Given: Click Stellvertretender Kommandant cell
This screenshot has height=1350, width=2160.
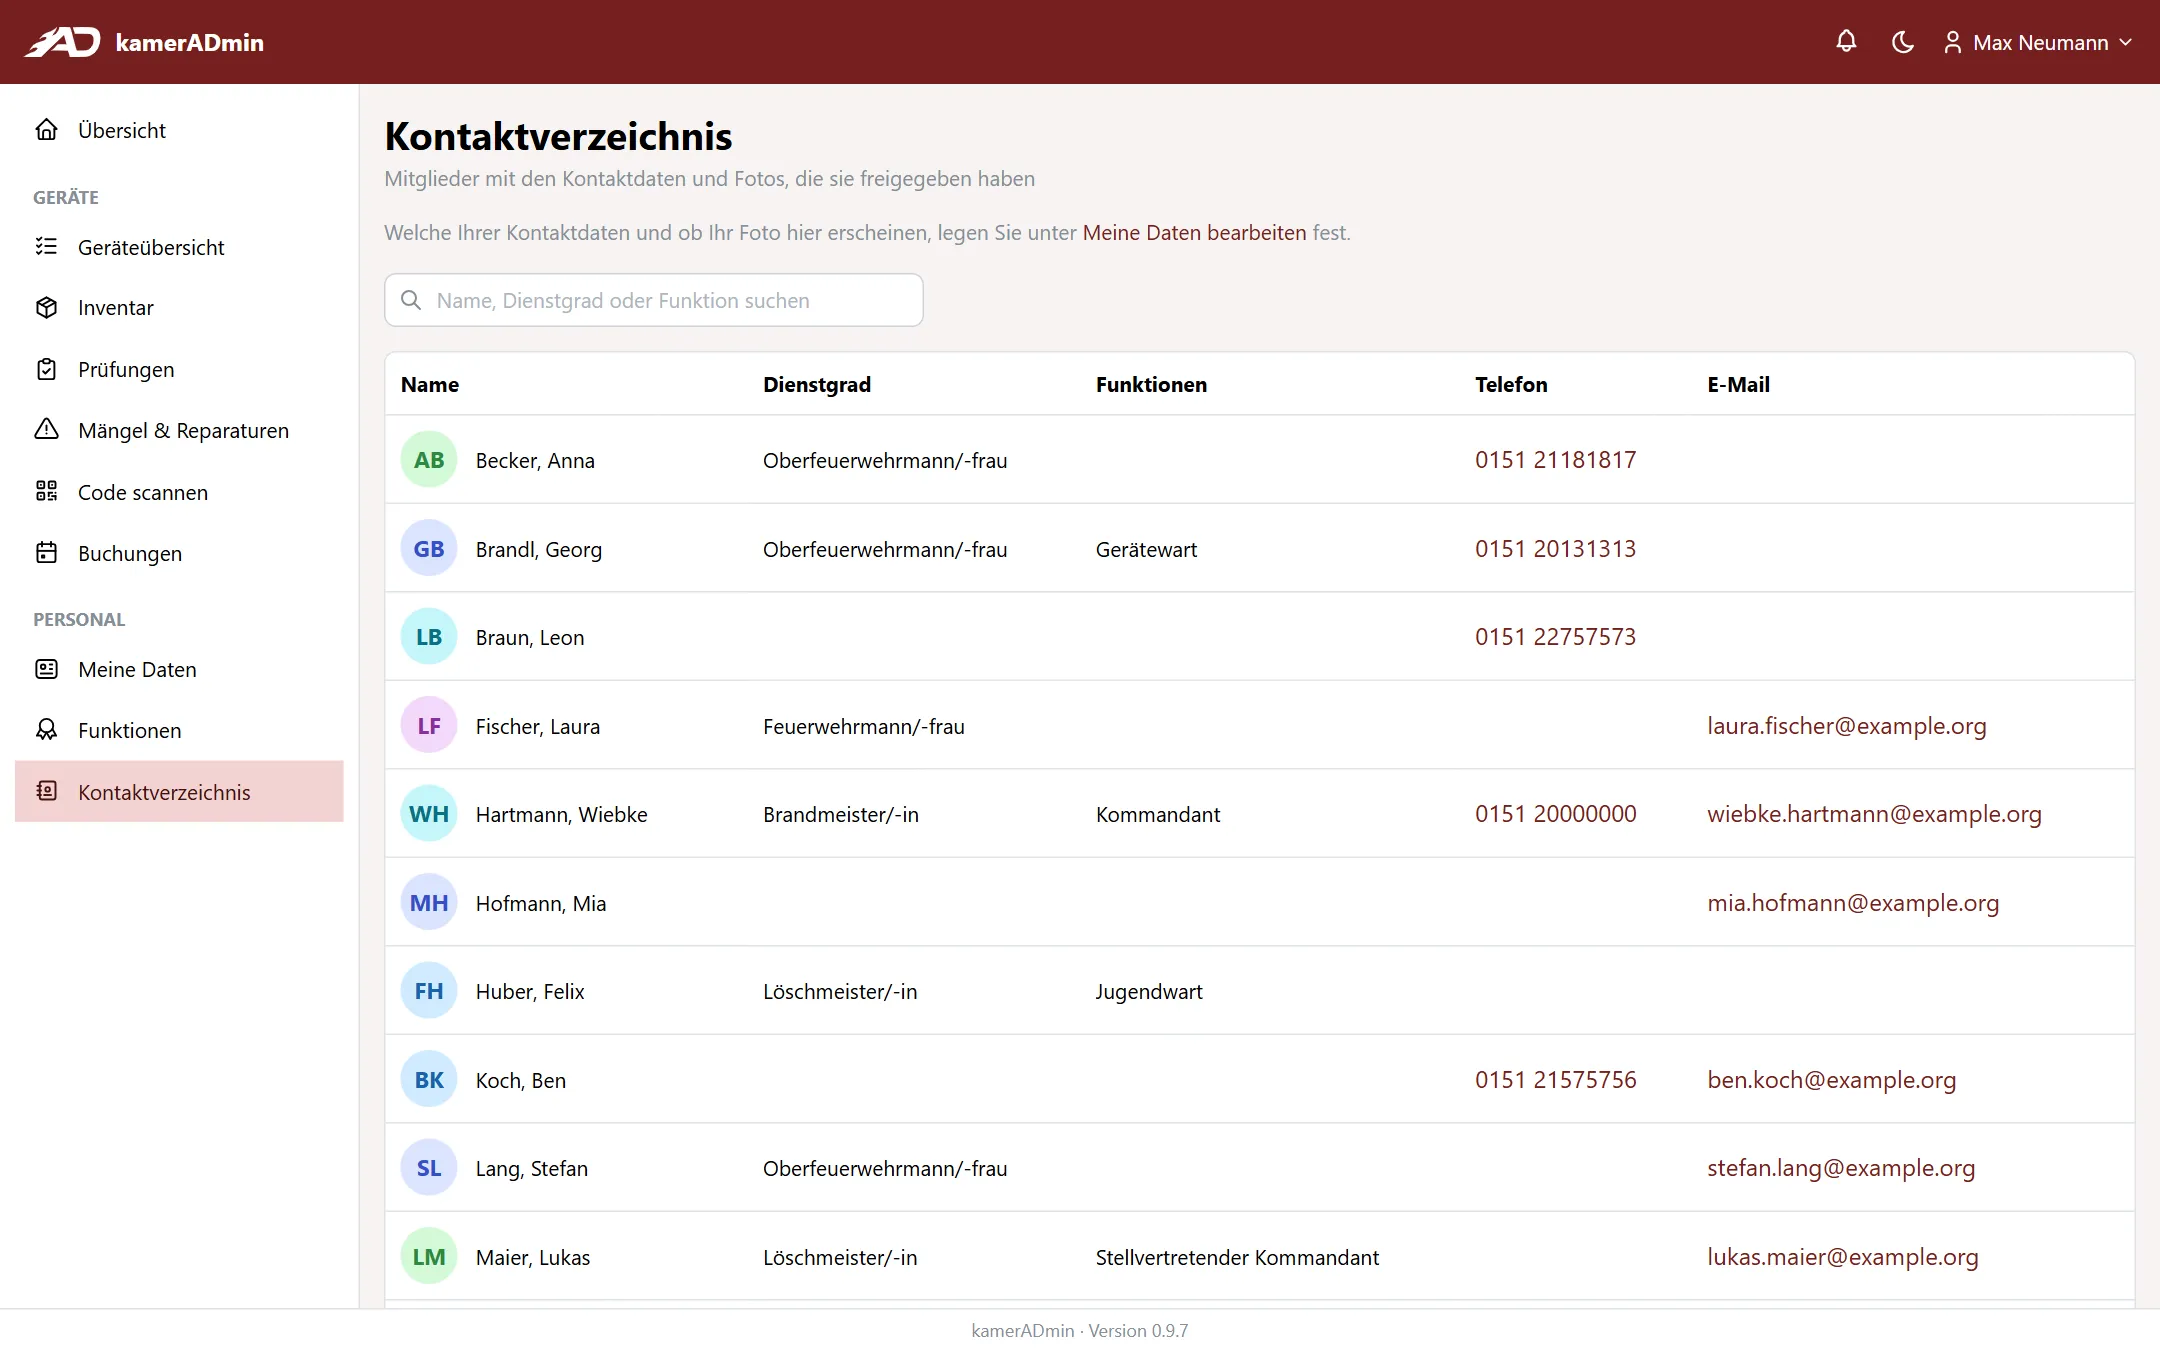Looking at the screenshot, I should [x=1237, y=1257].
